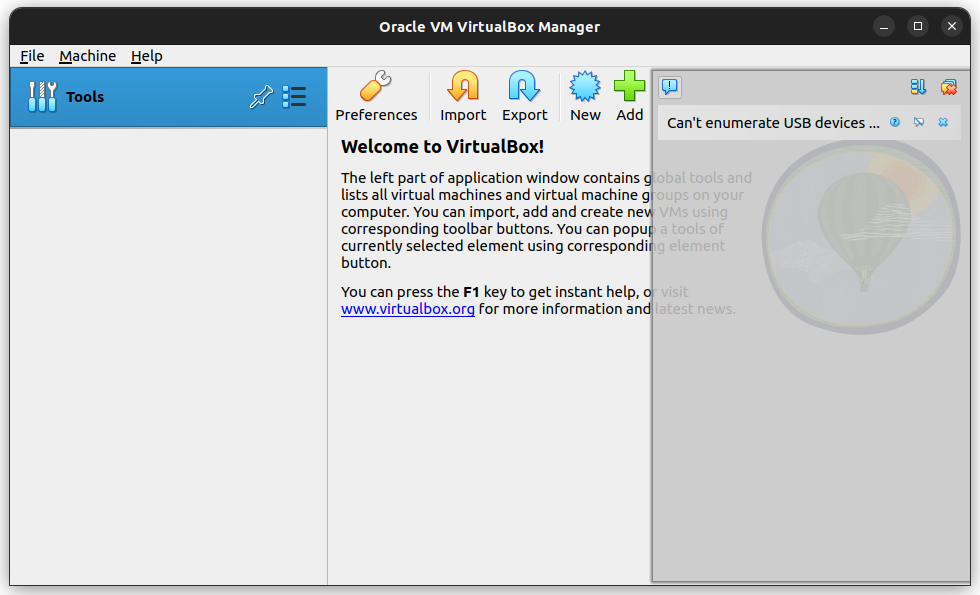
Task: Export an appliance
Action: 524,96
